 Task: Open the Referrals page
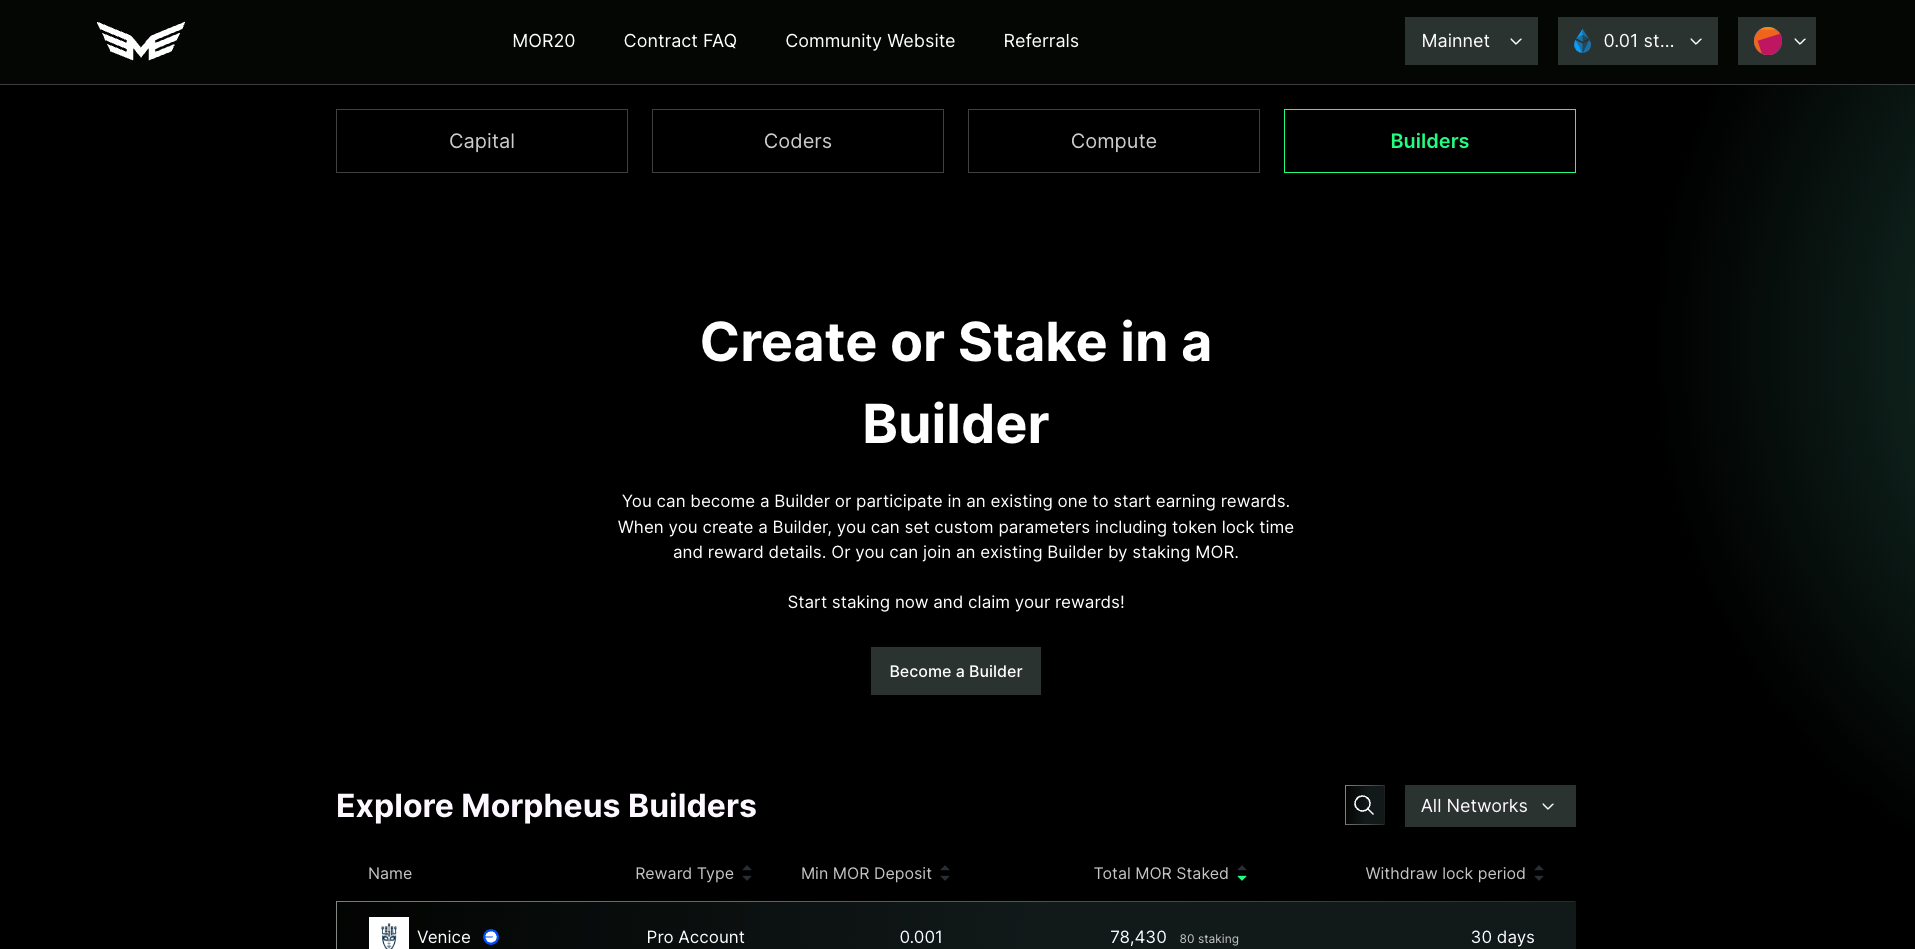click(1041, 41)
